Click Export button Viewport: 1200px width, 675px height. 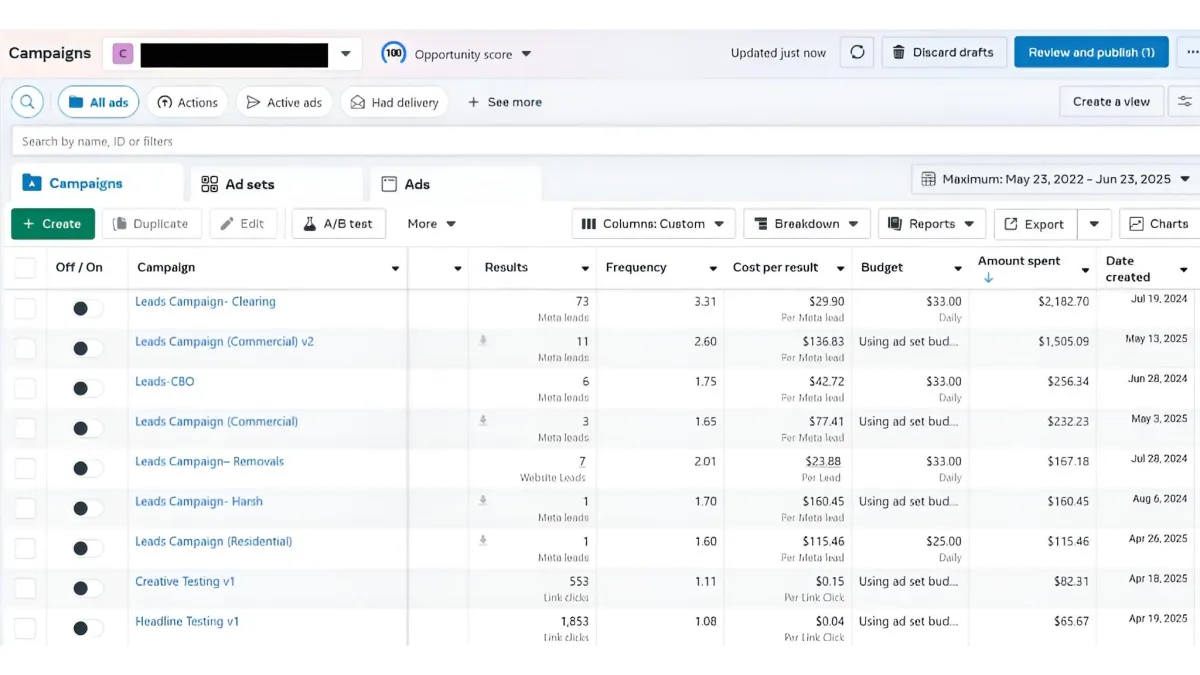pyautogui.click(x=1034, y=224)
